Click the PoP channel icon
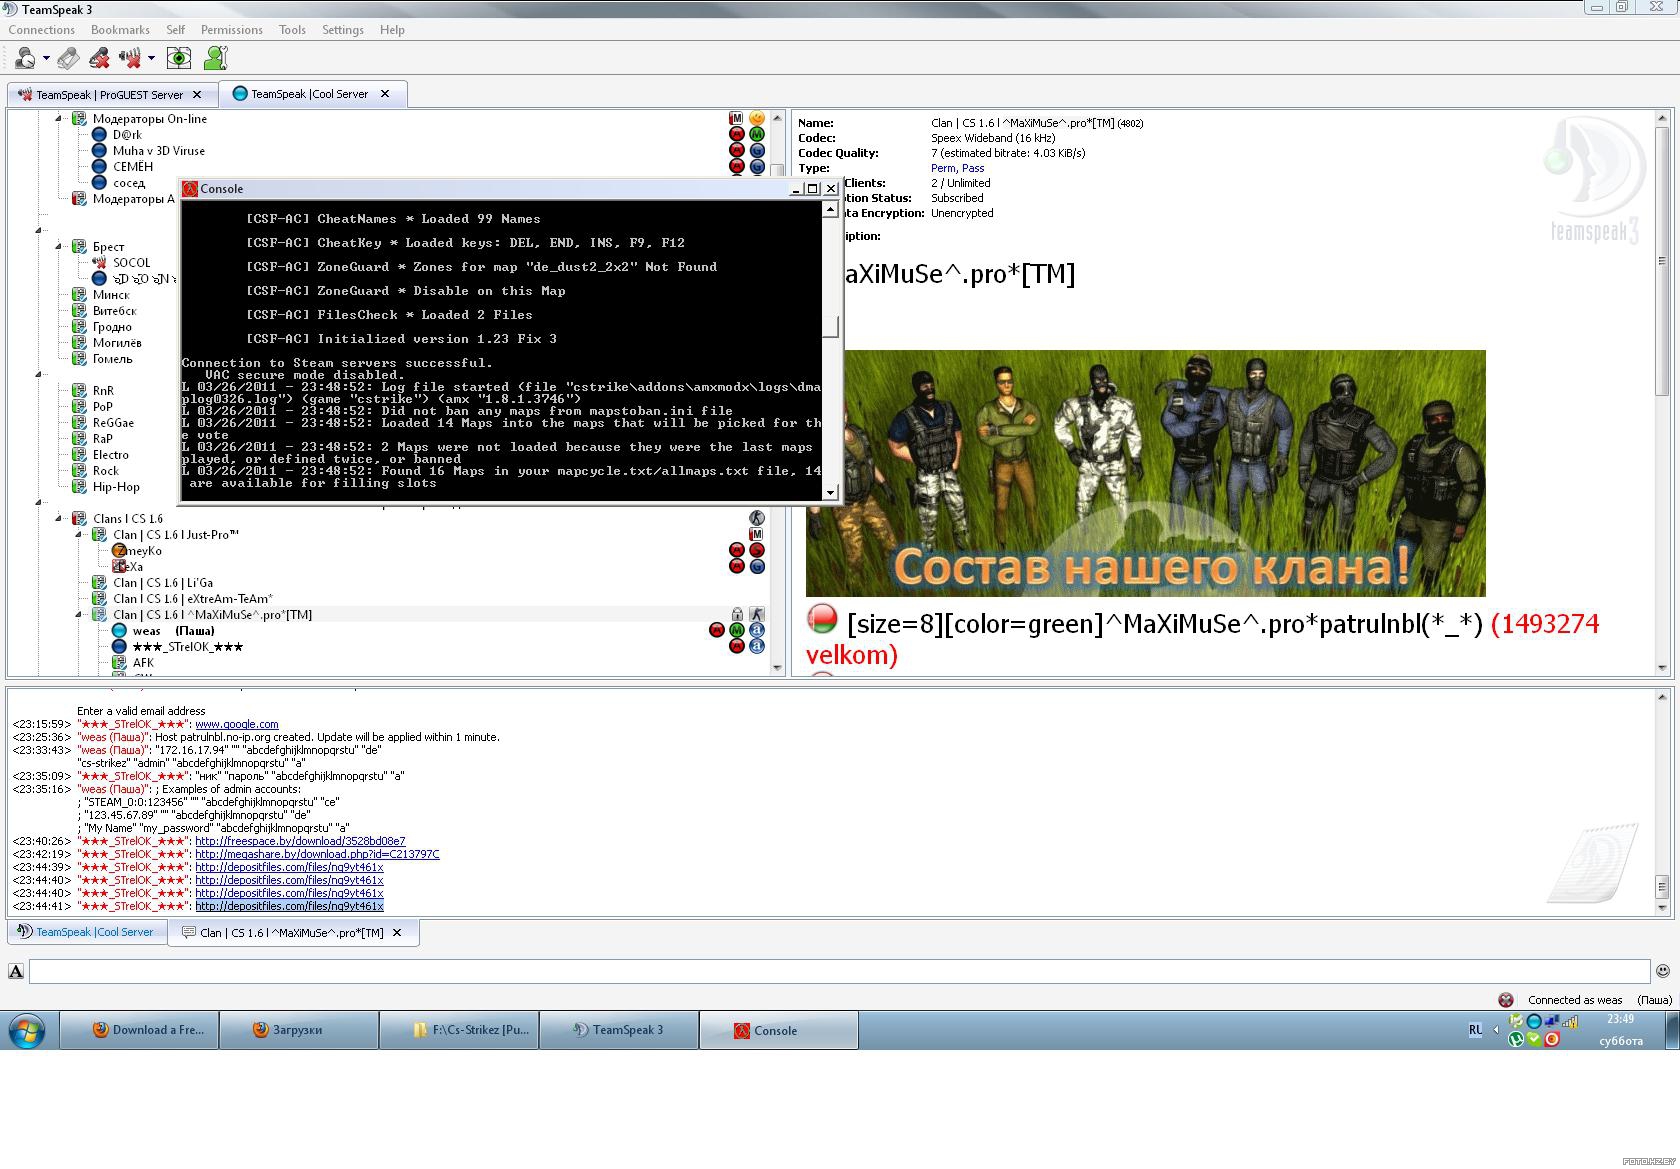Image resolution: width=1680 pixels, height=1169 pixels. click(79, 407)
